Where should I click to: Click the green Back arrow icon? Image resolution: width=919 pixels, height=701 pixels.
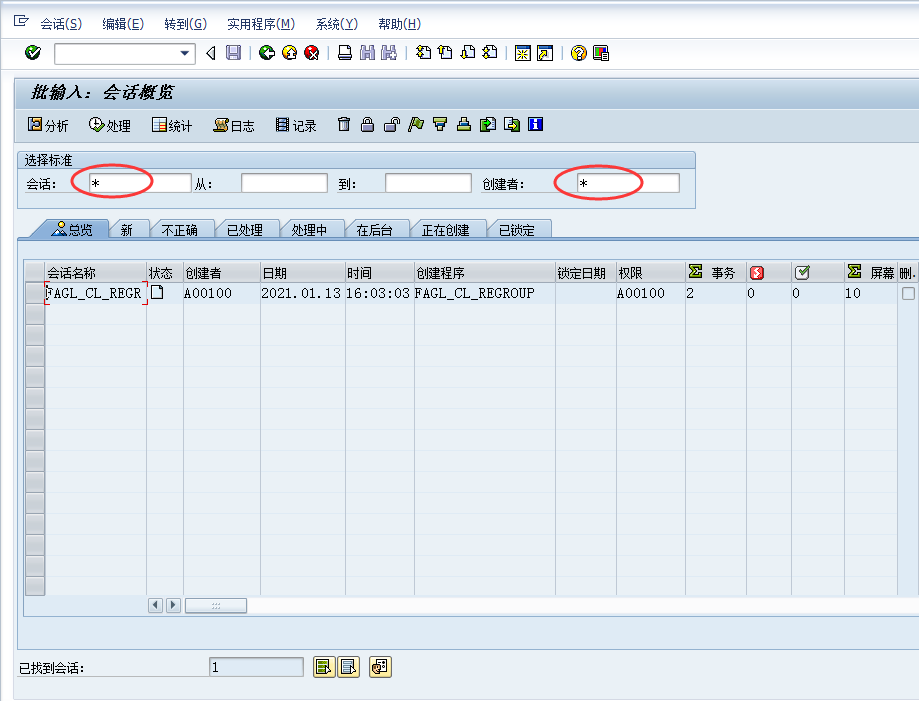(x=267, y=53)
